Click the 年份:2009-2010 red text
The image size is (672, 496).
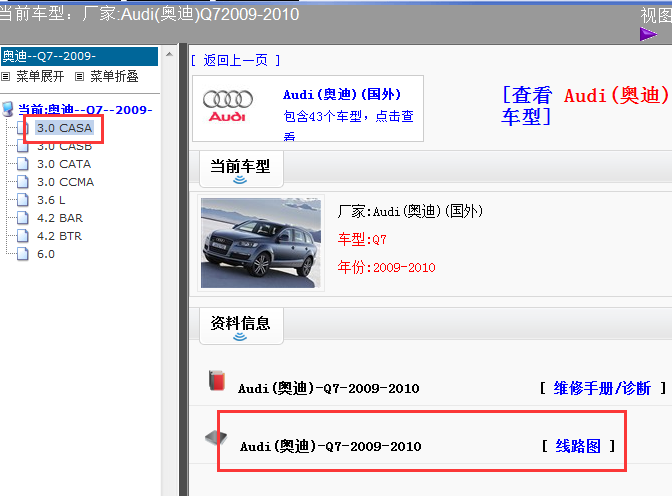tap(387, 268)
